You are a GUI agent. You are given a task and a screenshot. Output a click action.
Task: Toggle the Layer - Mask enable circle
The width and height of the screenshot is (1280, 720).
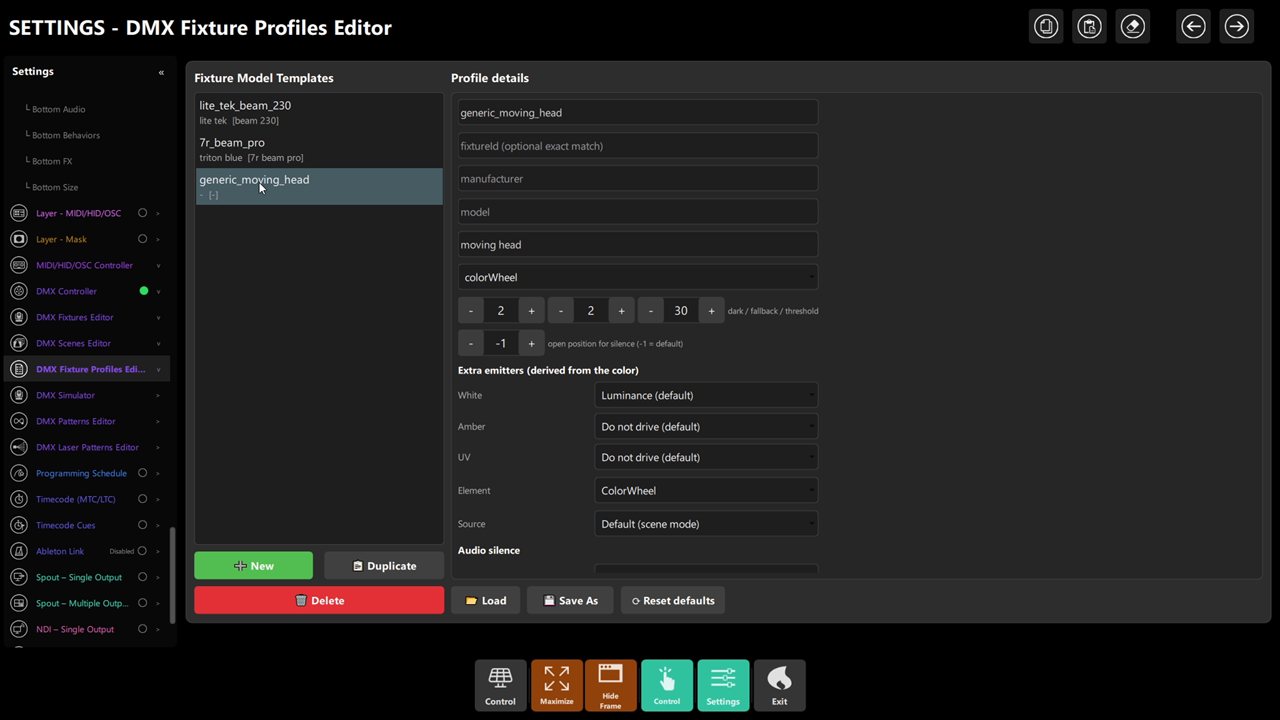[x=142, y=239]
